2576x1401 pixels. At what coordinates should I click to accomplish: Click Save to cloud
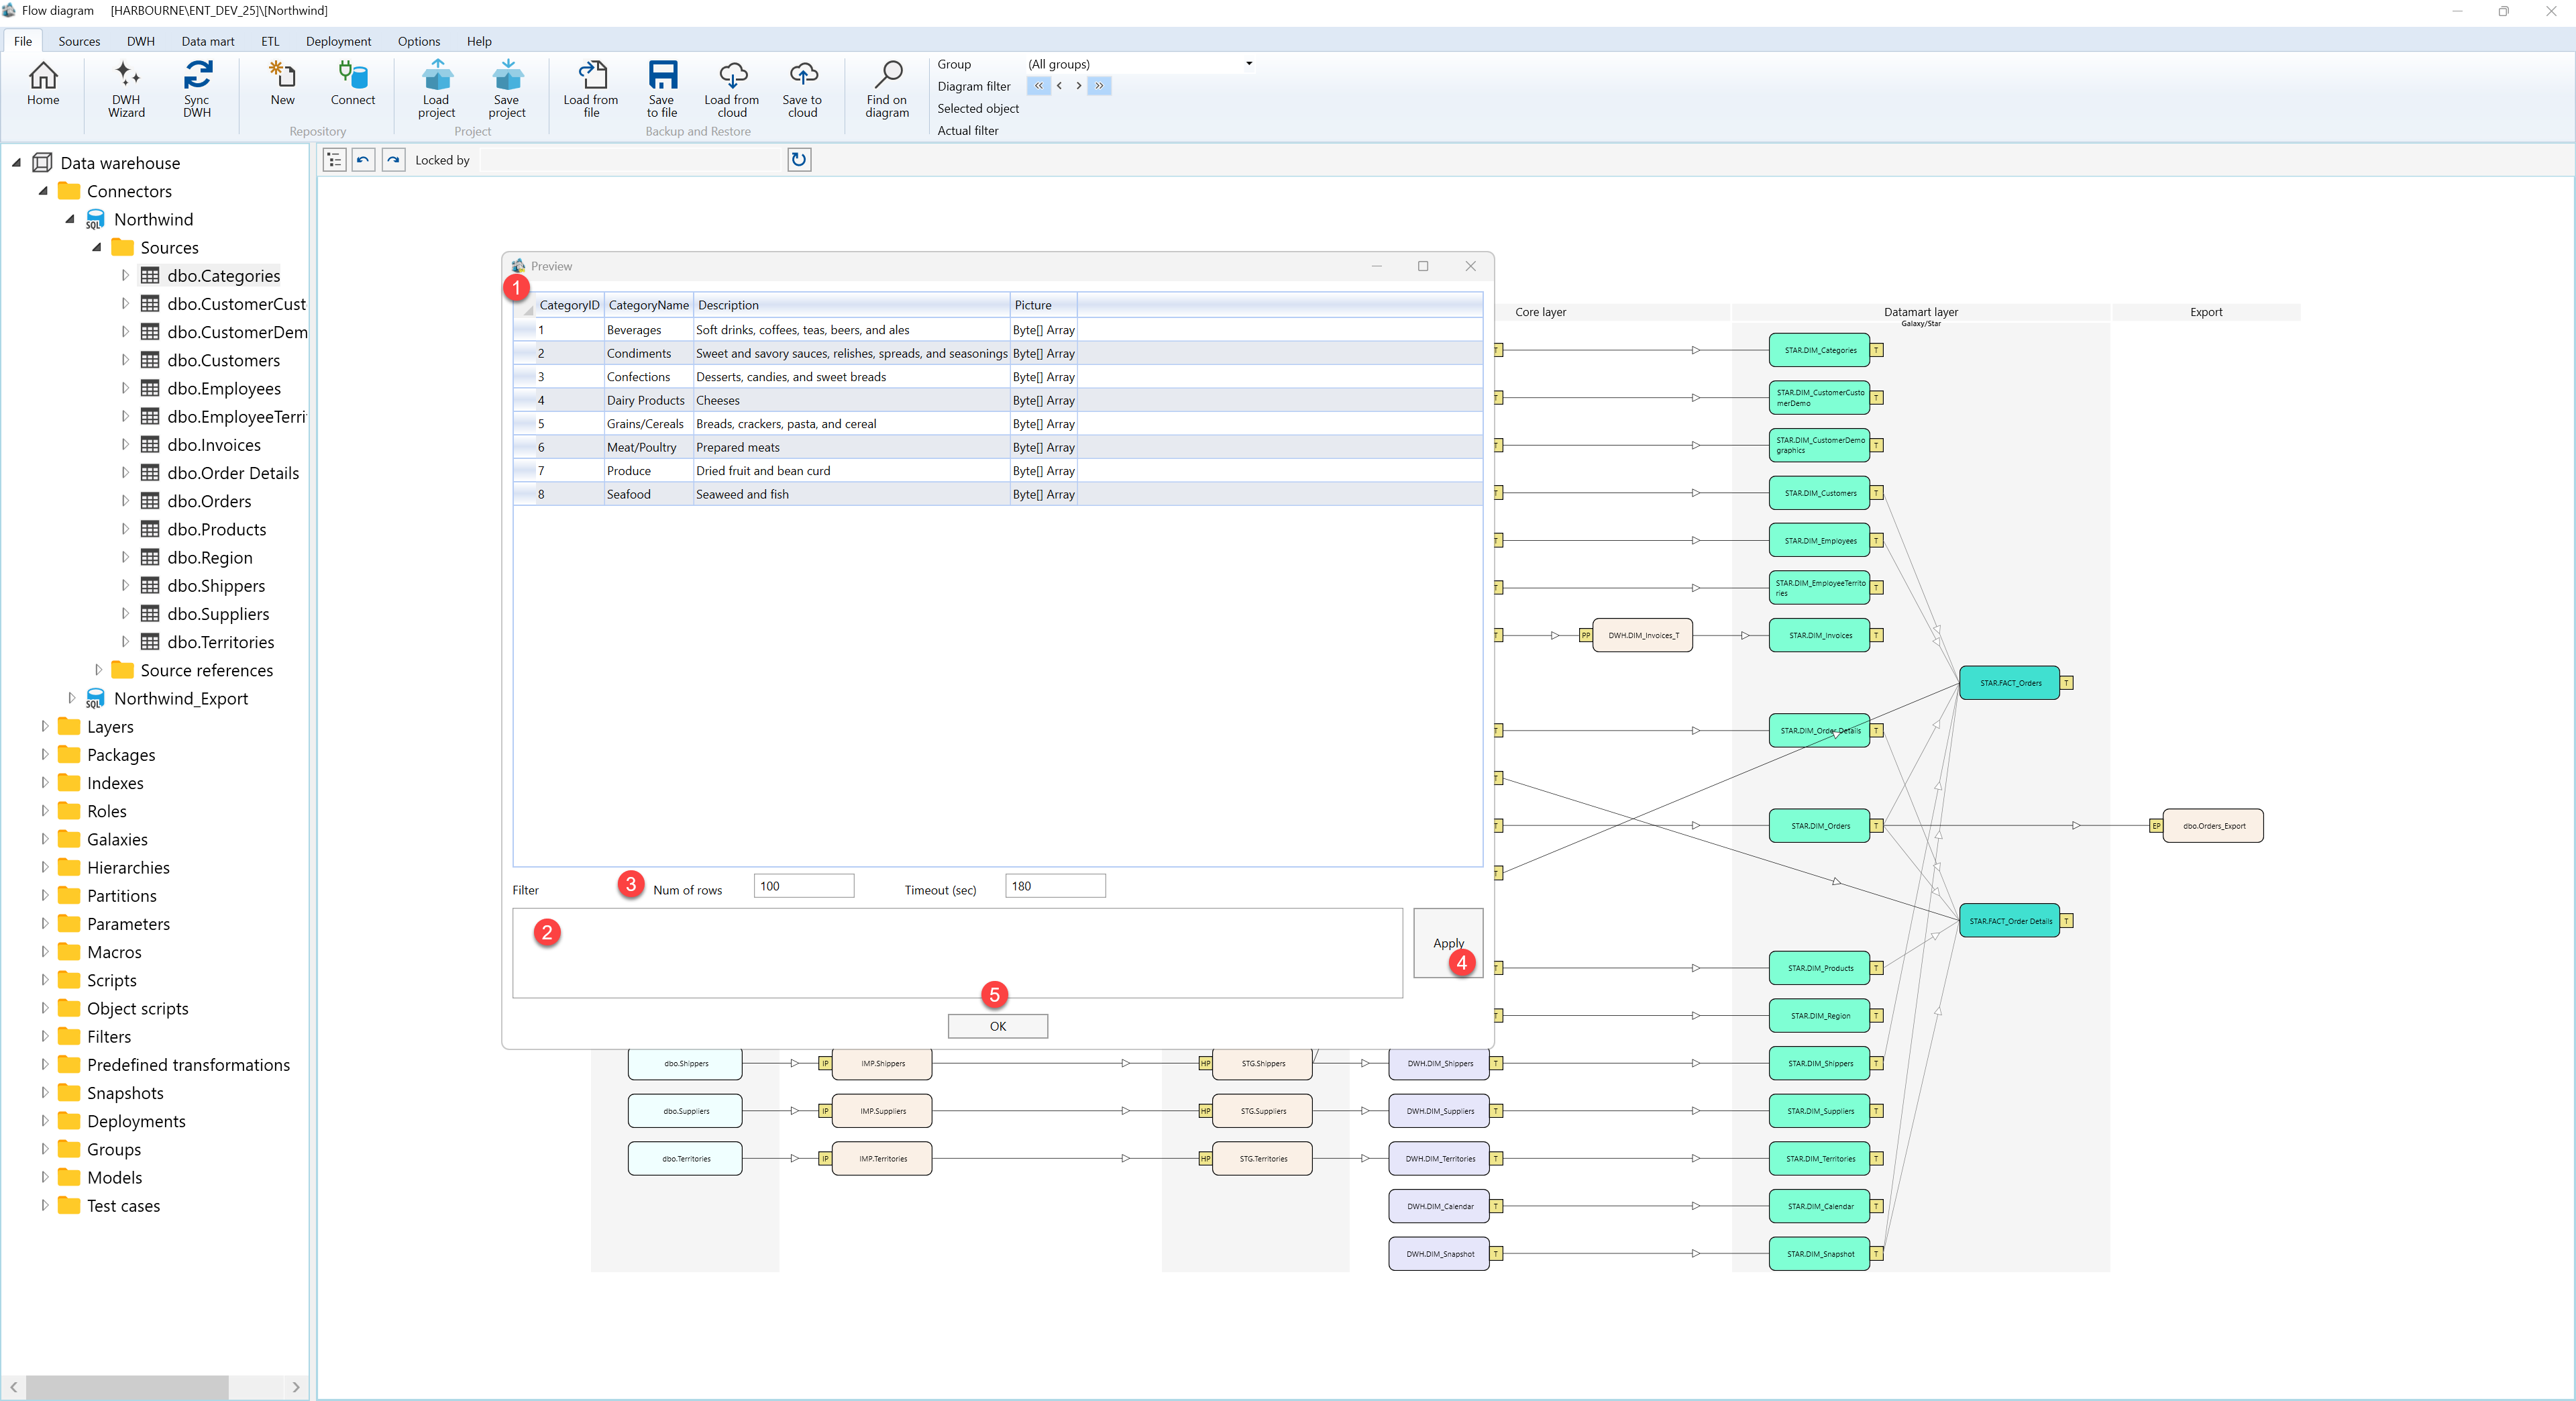[x=802, y=89]
